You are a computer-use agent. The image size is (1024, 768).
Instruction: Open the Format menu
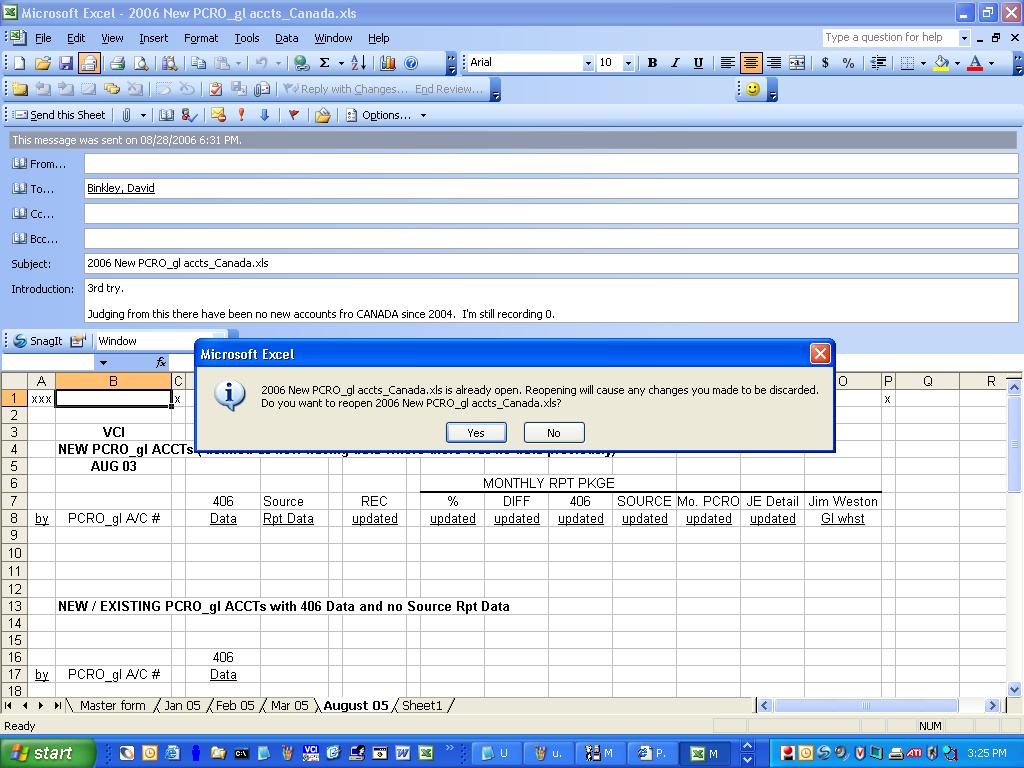(x=200, y=38)
